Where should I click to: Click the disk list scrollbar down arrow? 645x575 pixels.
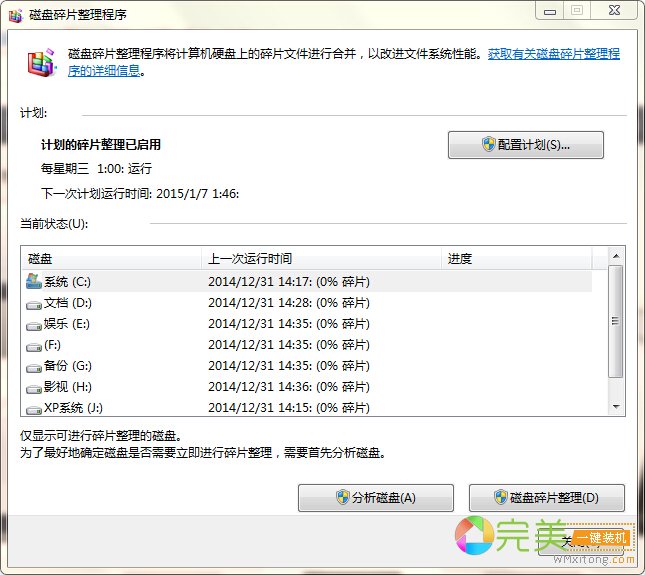point(616,407)
